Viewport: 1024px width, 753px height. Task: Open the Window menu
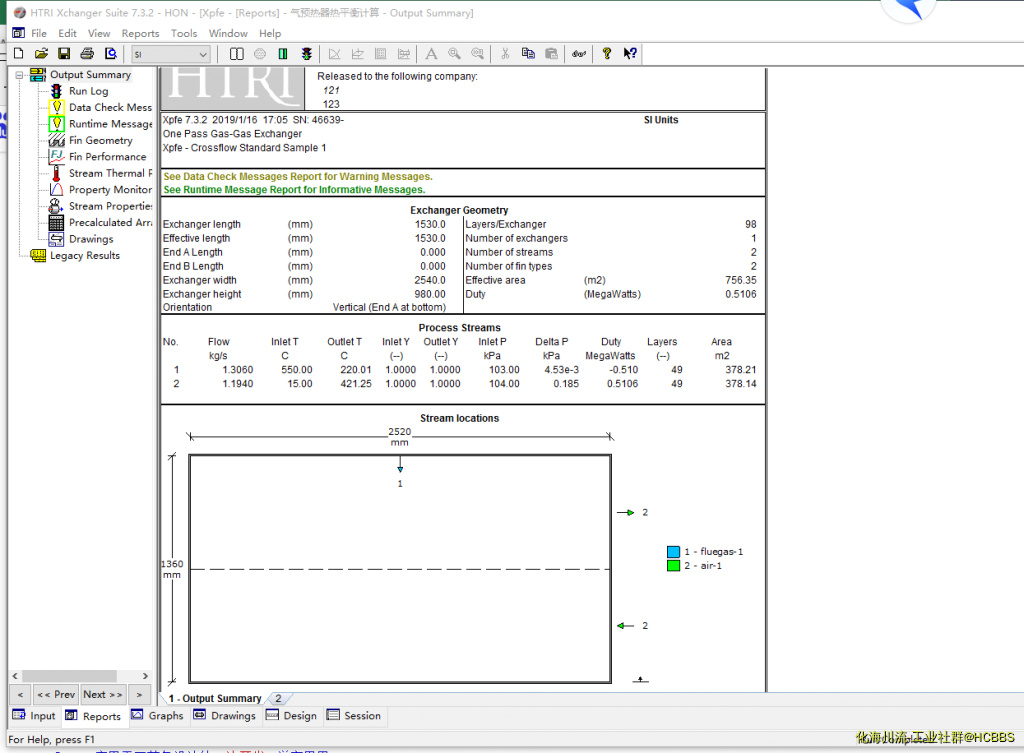point(228,33)
